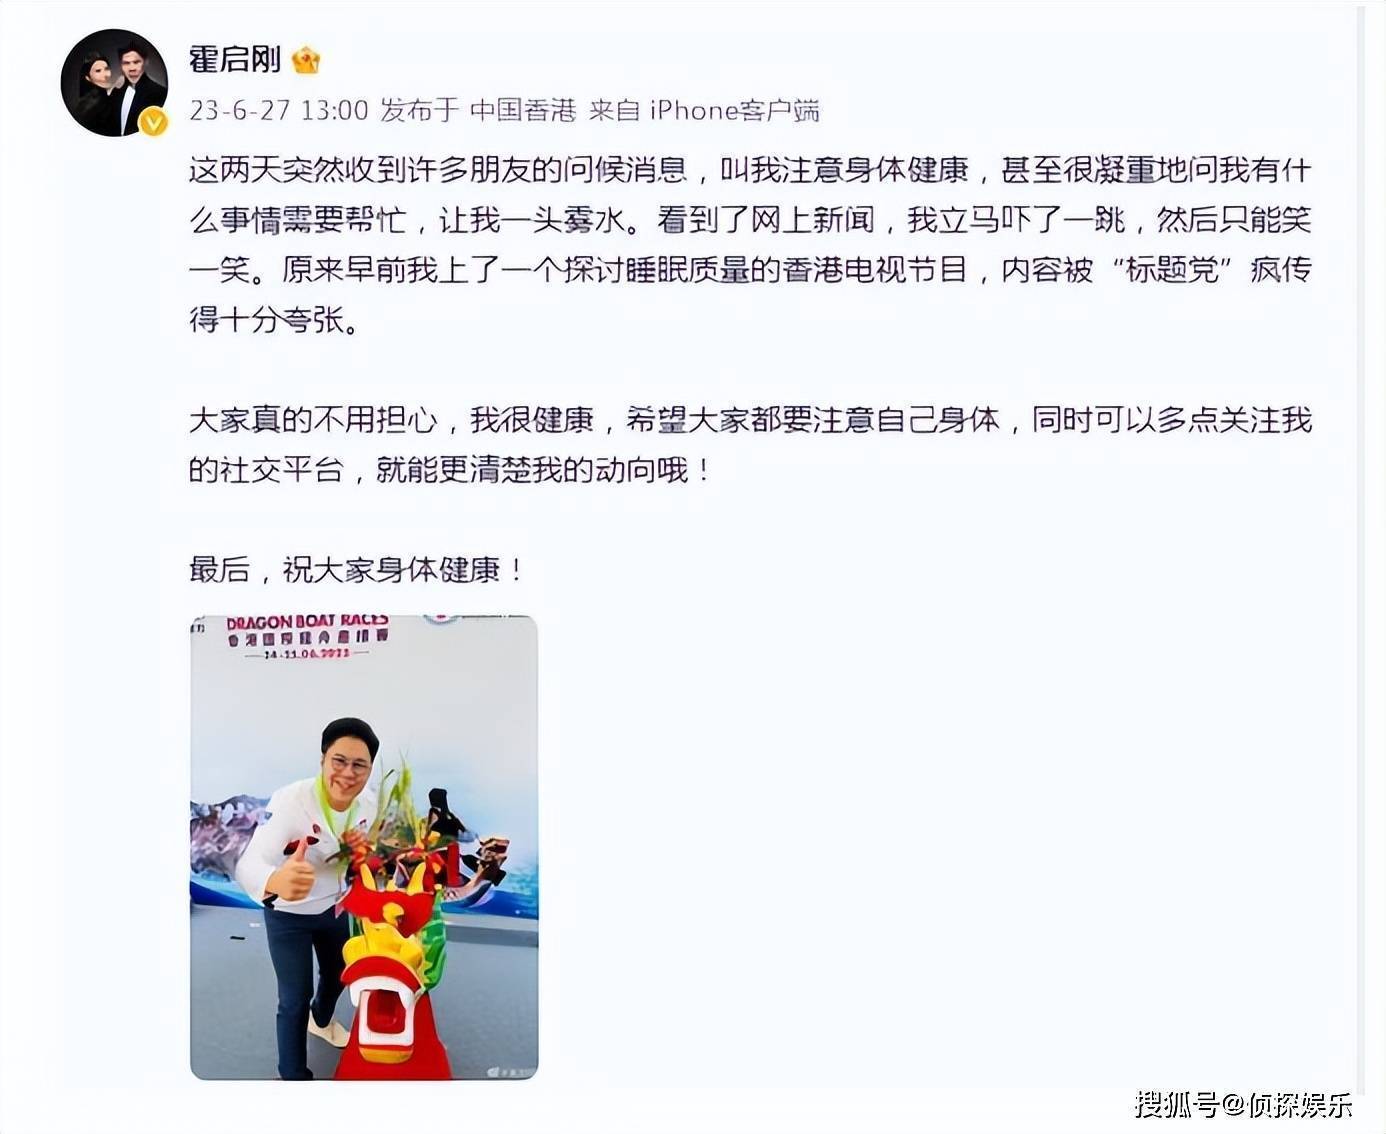
Task: Open the attached dragon boat photo
Action: click(364, 847)
